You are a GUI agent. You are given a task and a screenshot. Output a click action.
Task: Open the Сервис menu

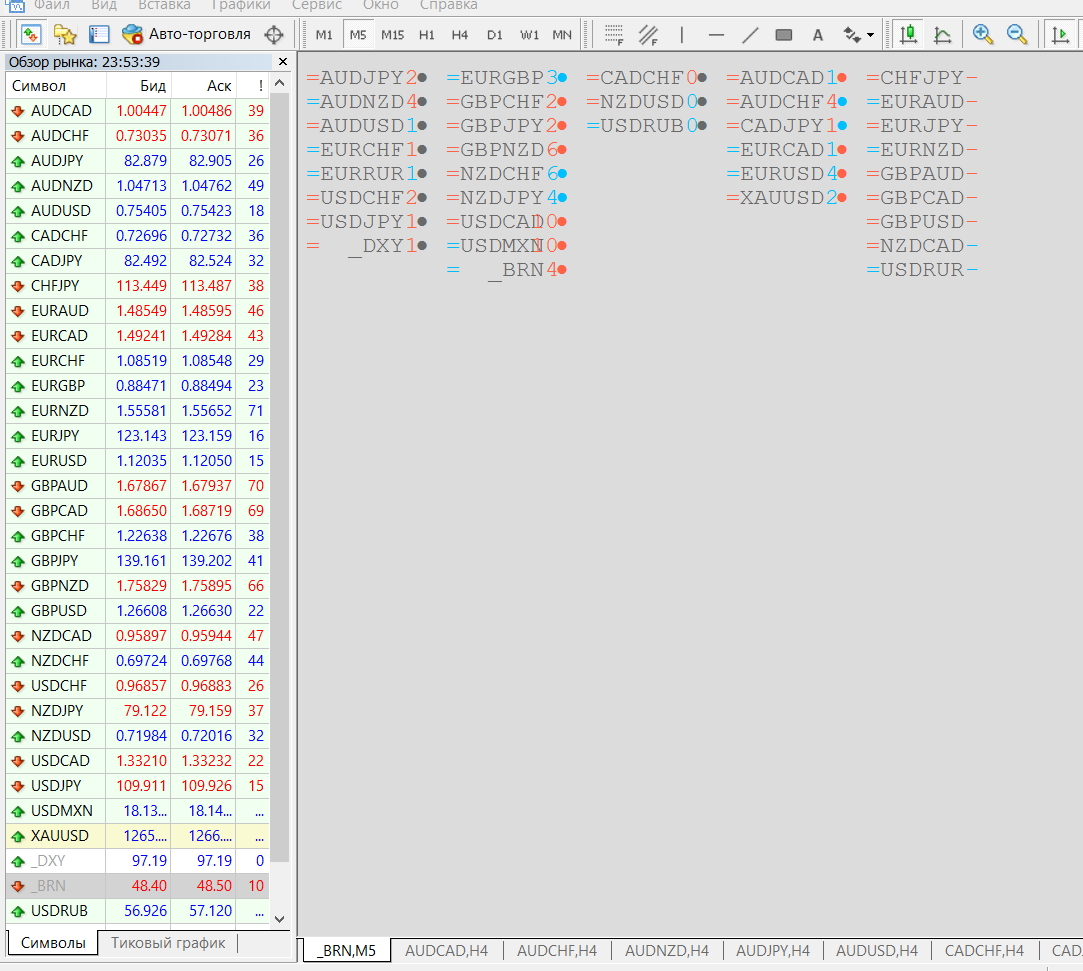pyautogui.click(x=316, y=6)
